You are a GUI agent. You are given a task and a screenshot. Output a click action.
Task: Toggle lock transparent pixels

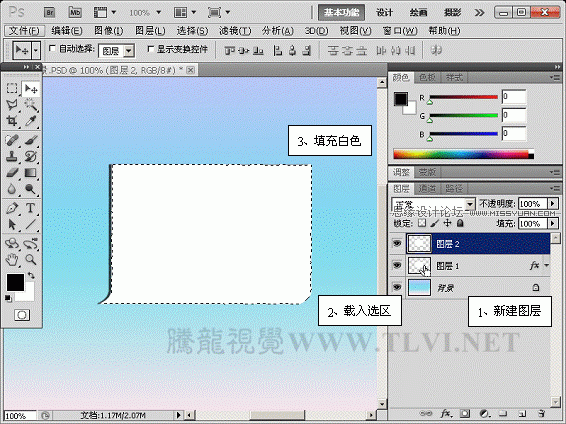[x=422, y=223]
